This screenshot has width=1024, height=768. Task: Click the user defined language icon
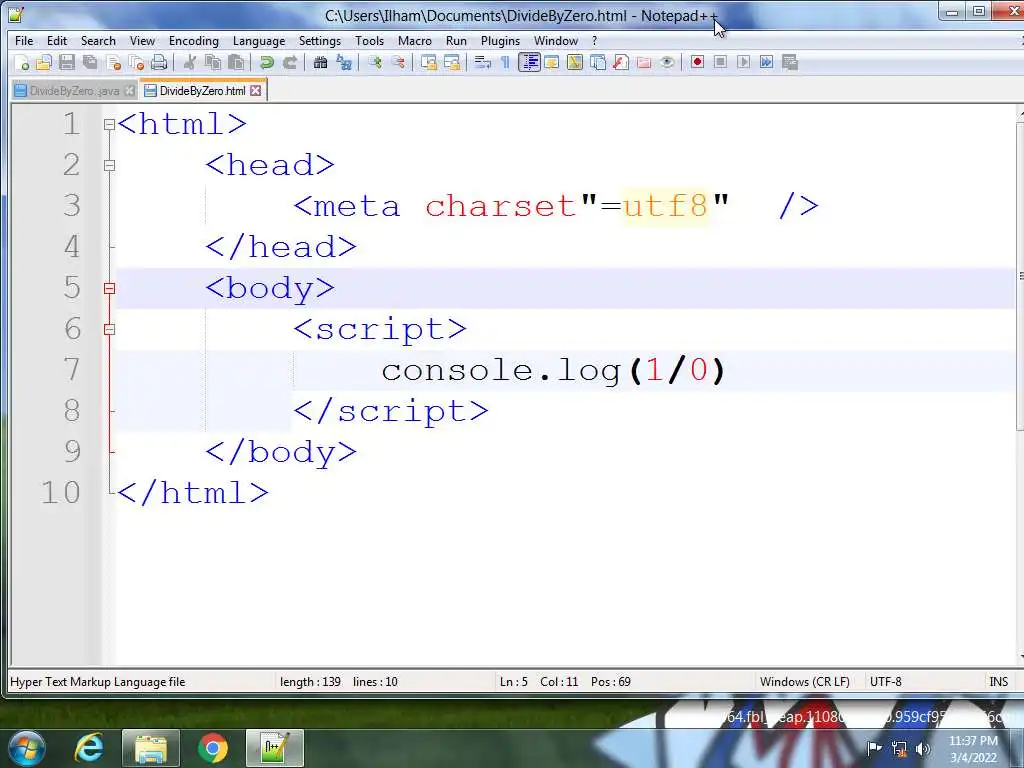(552, 63)
